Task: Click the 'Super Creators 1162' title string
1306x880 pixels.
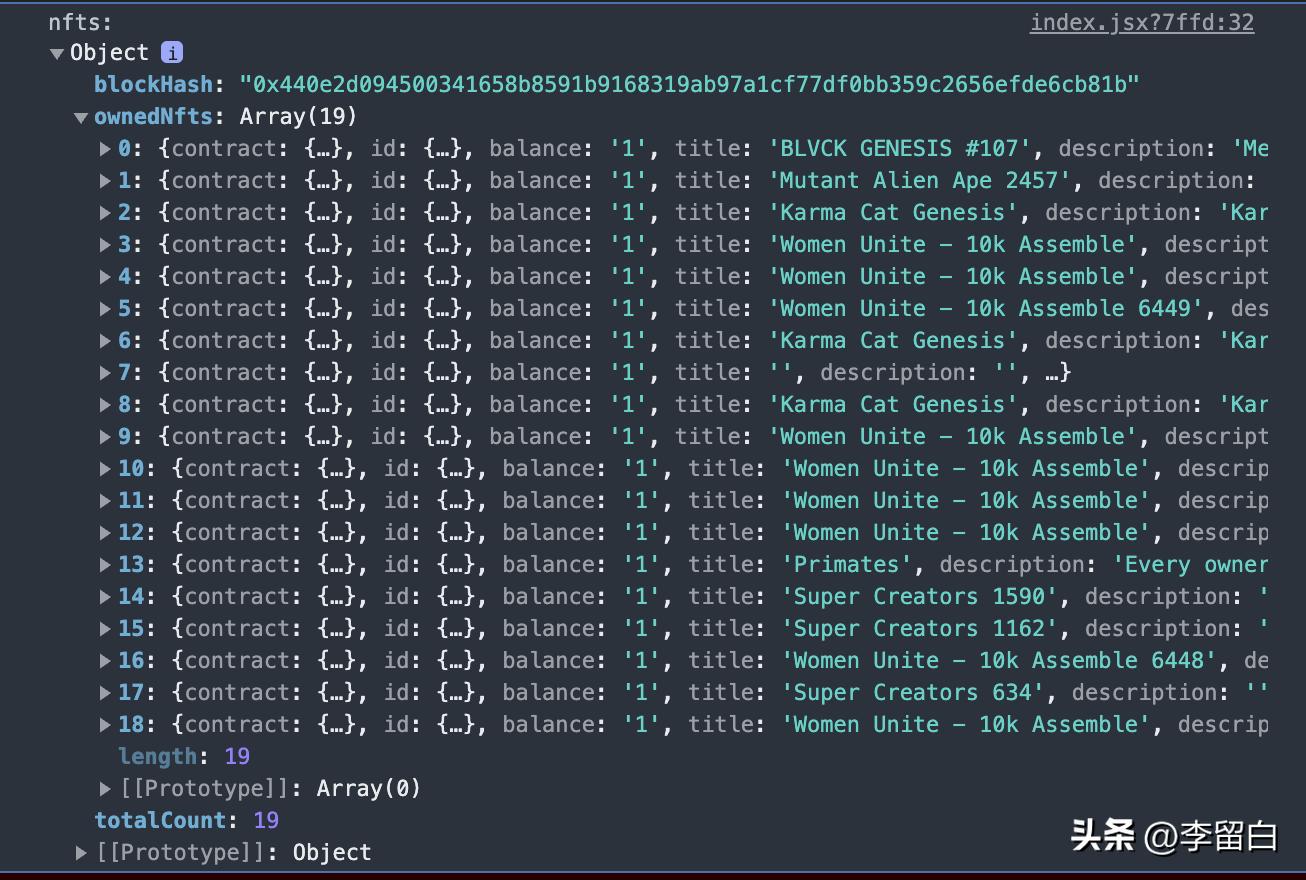Action: coord(920,629)
